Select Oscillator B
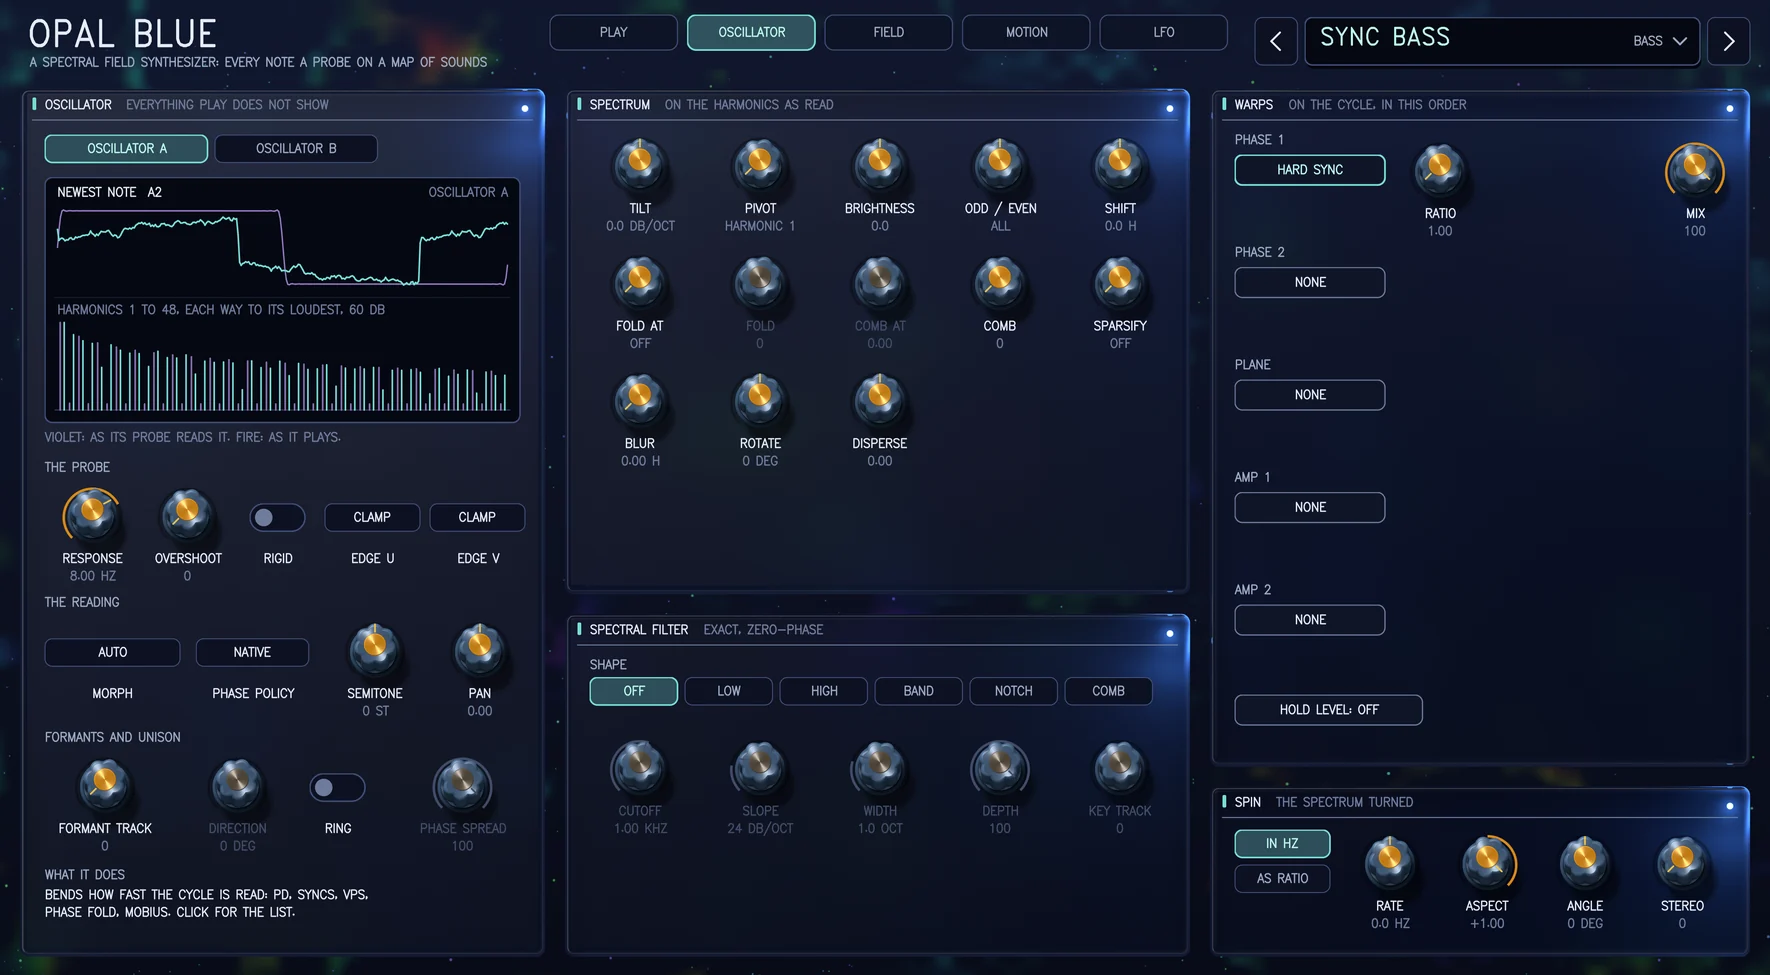 point(296,149)
